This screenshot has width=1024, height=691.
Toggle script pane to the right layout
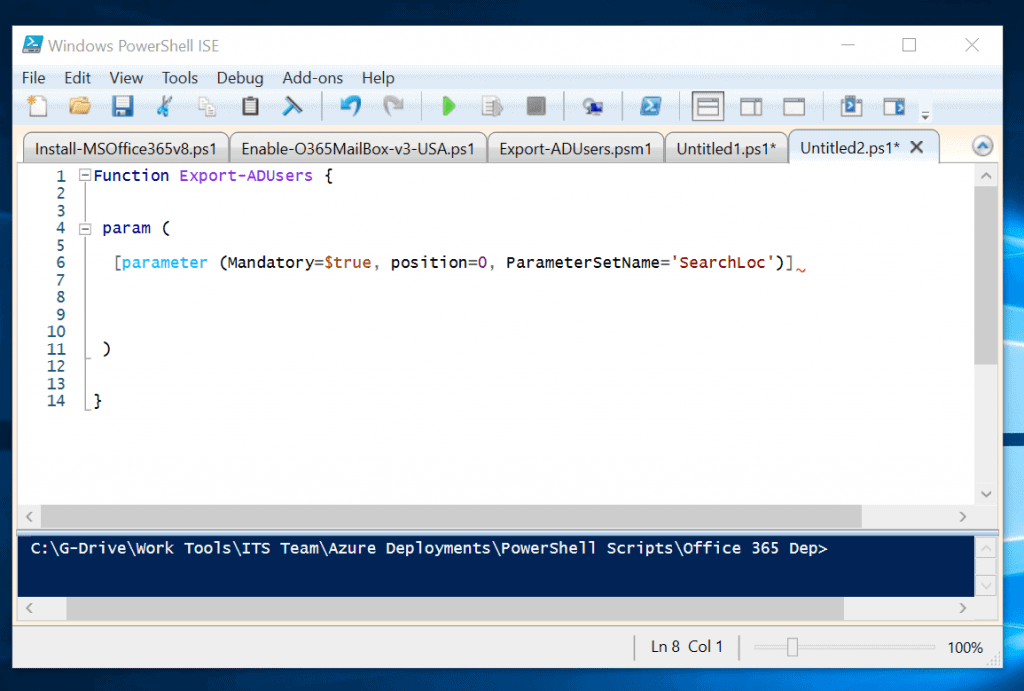[x=751, y=105]
